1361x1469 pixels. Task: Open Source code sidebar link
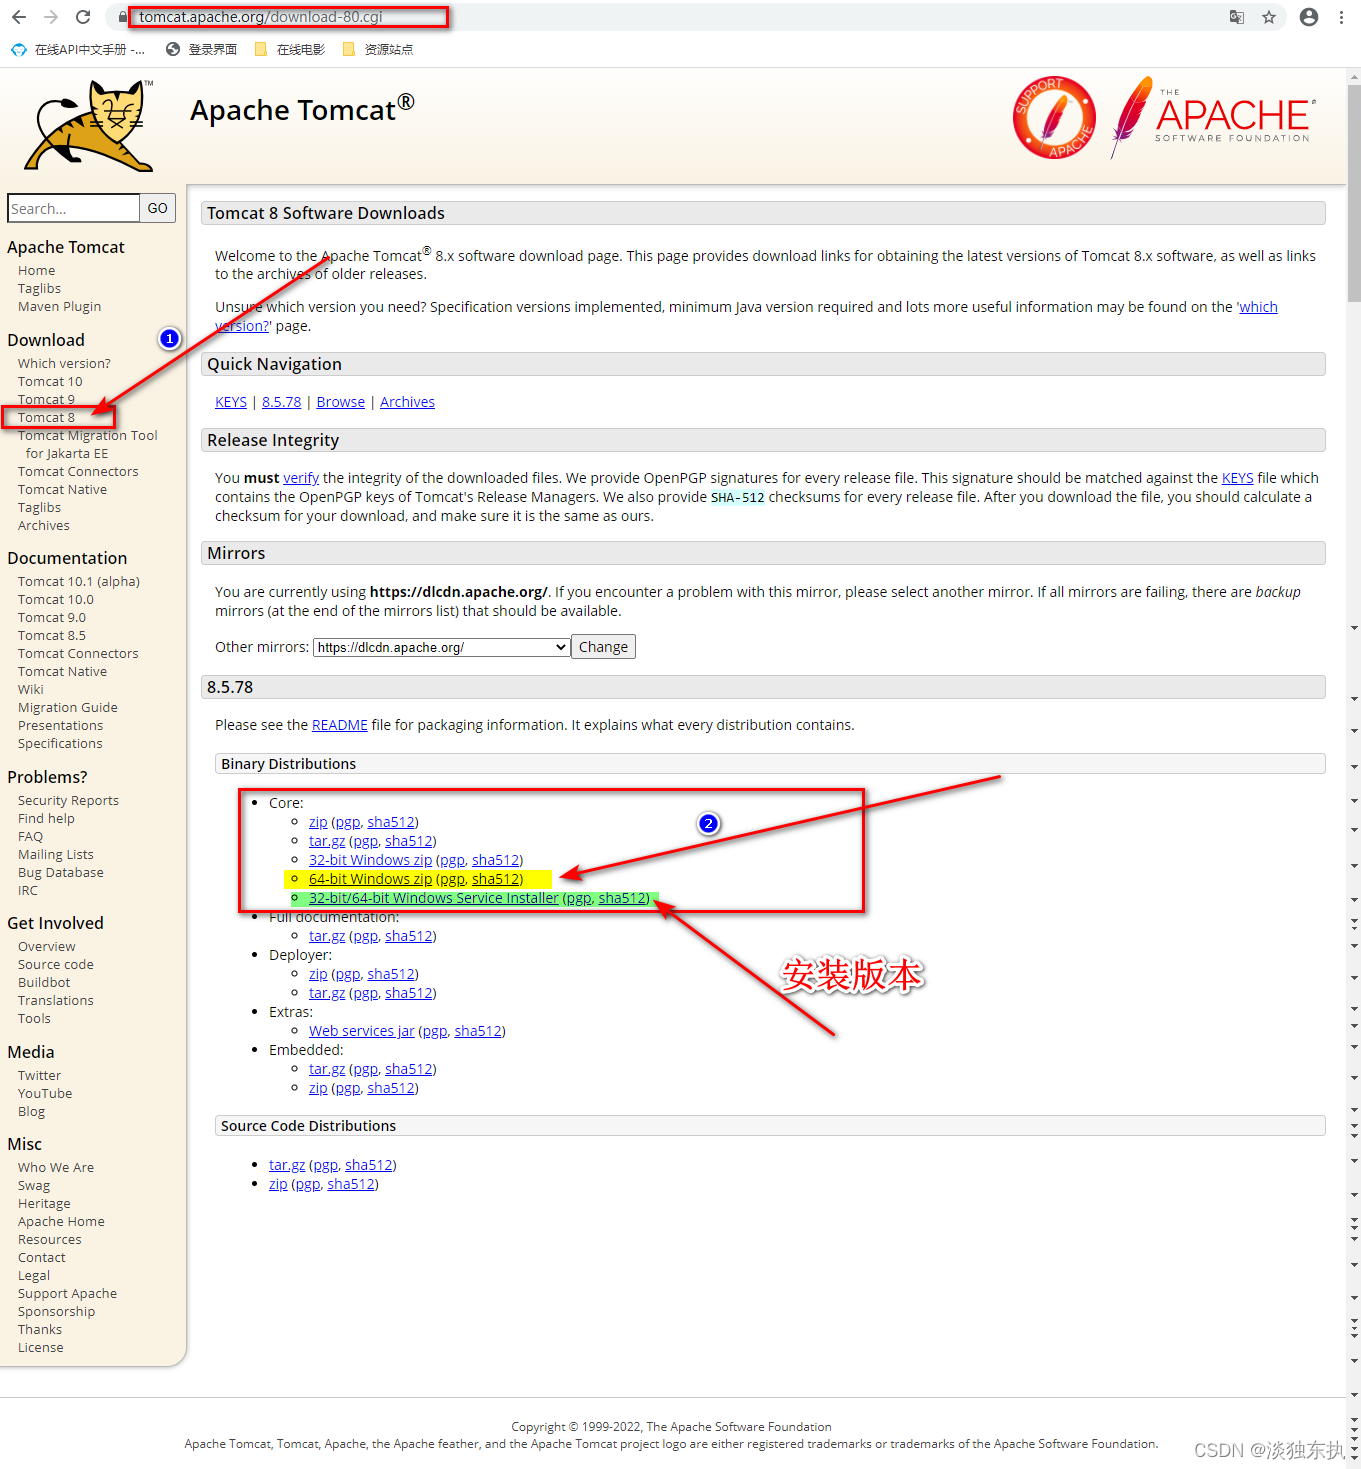pyautogui.click(x=56, y=964)
